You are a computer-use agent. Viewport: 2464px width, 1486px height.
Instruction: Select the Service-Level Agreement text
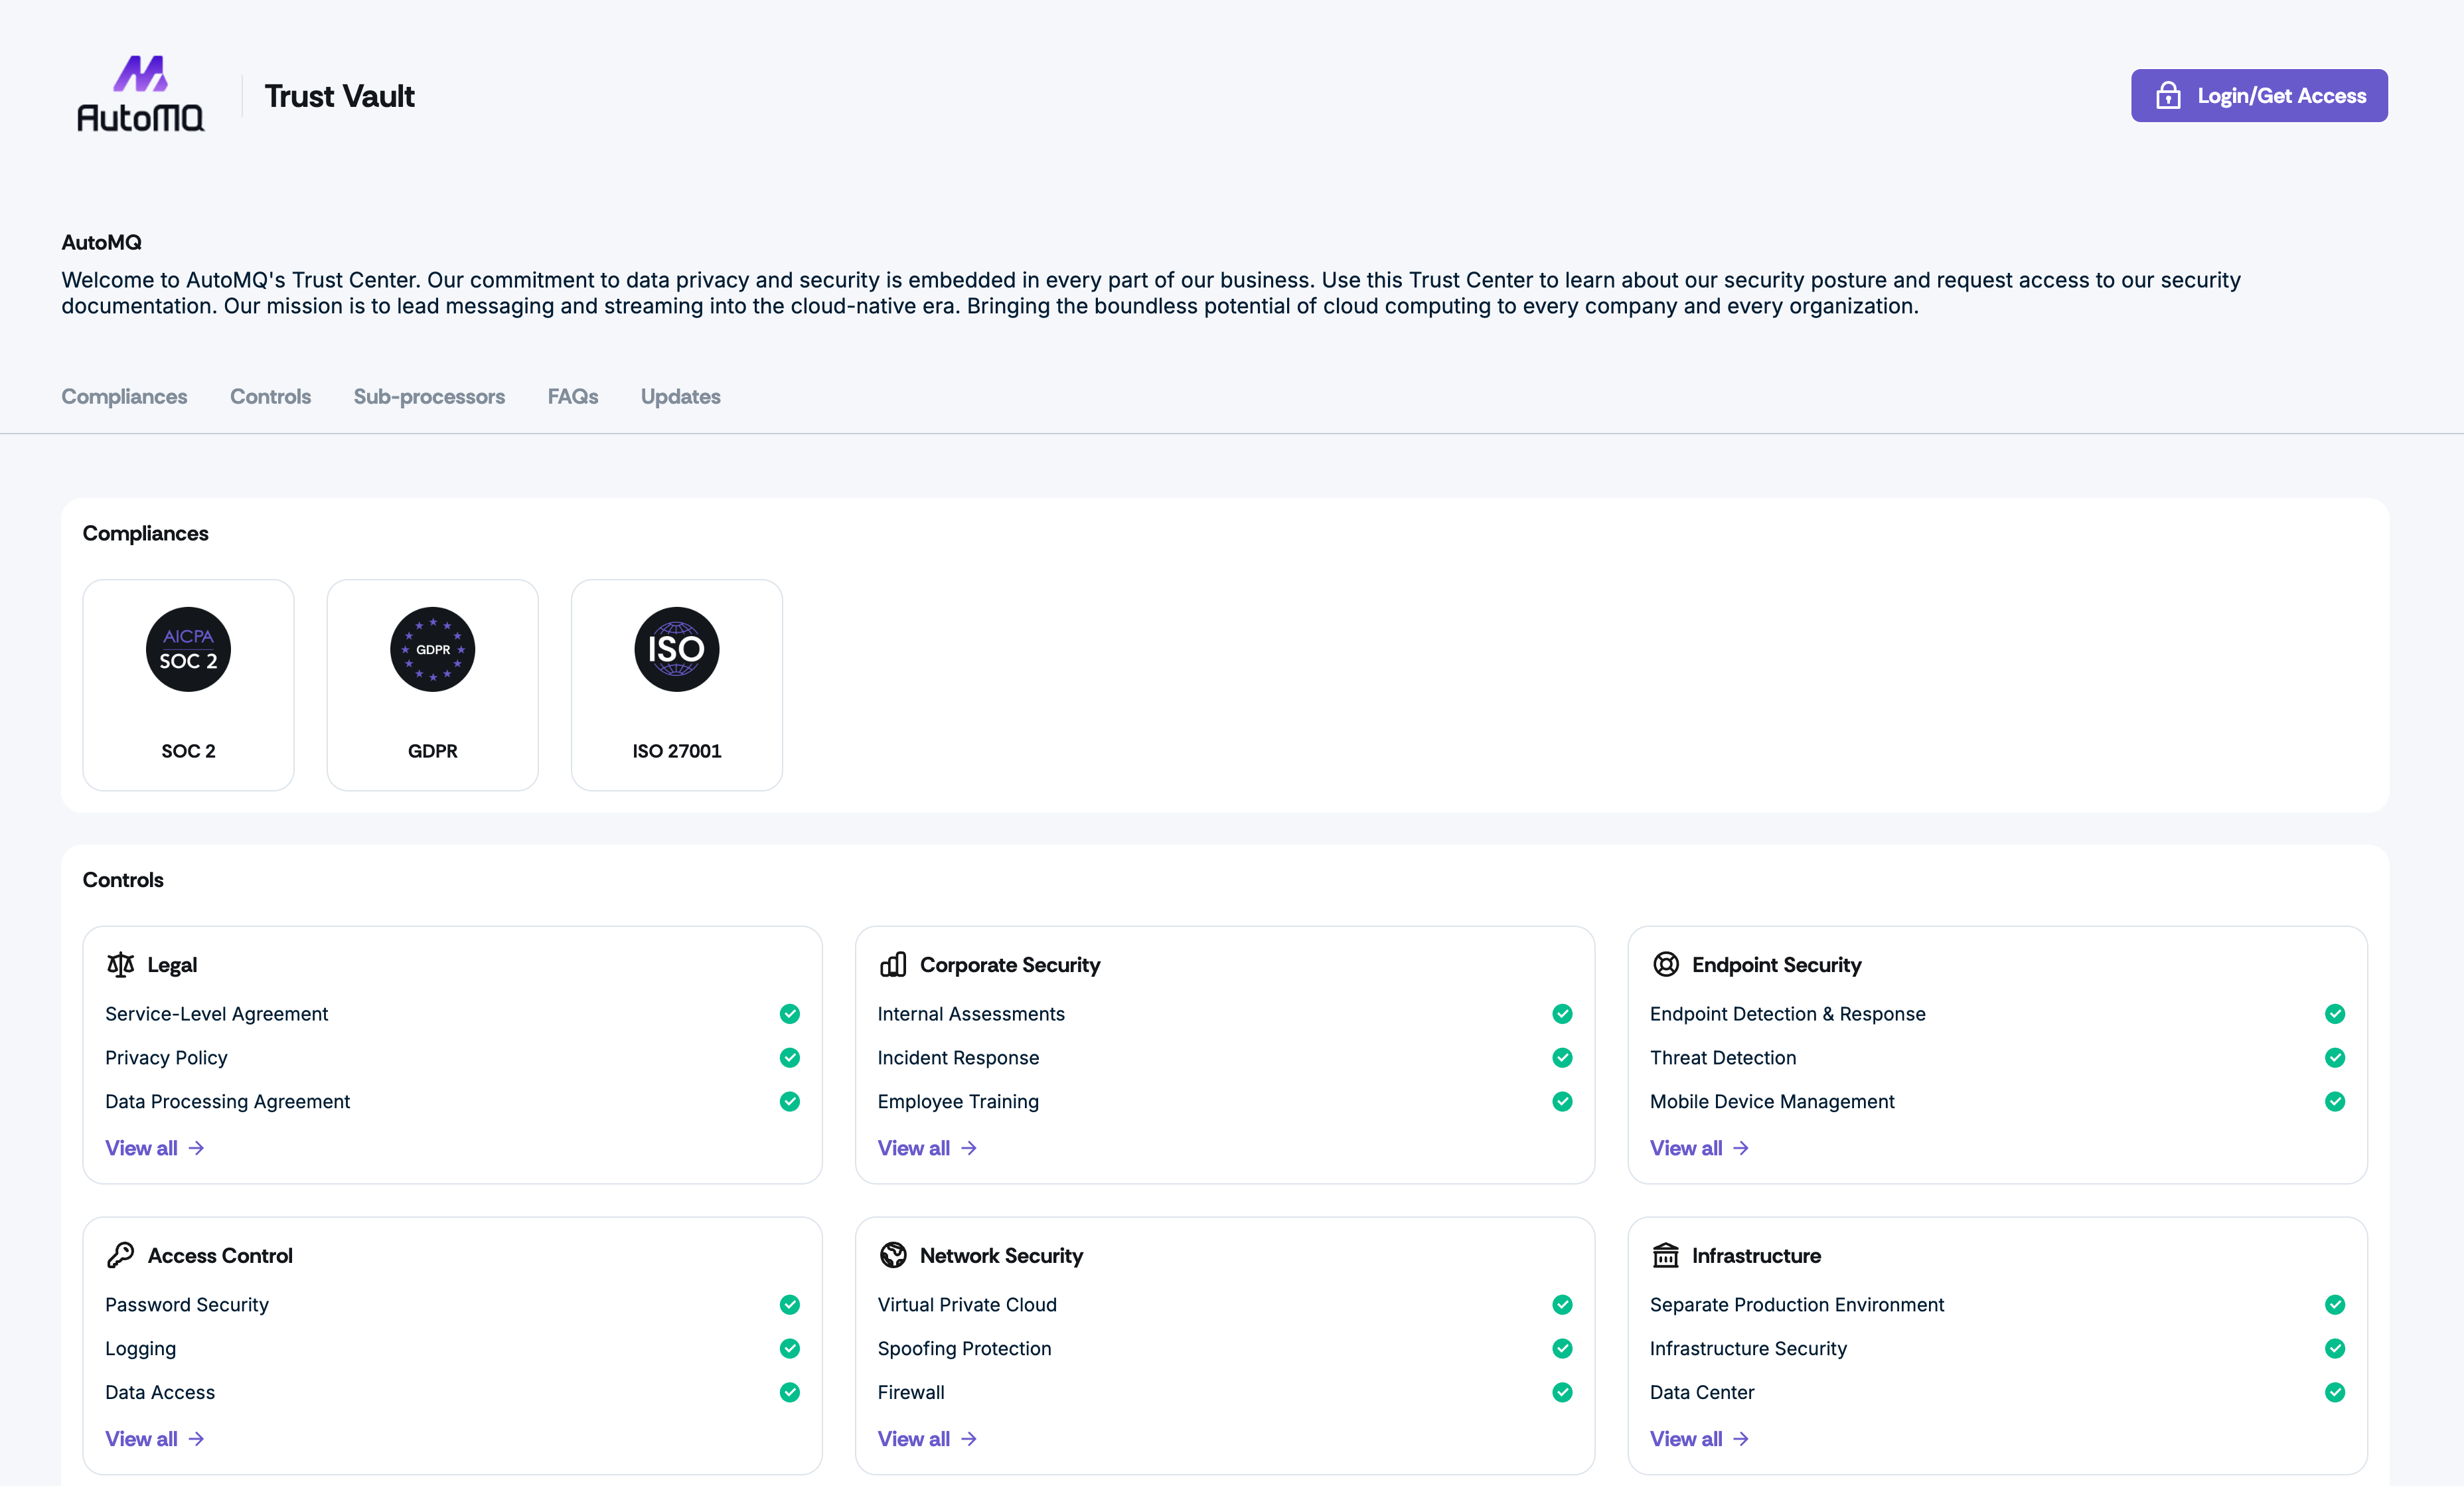(217, 1014)
